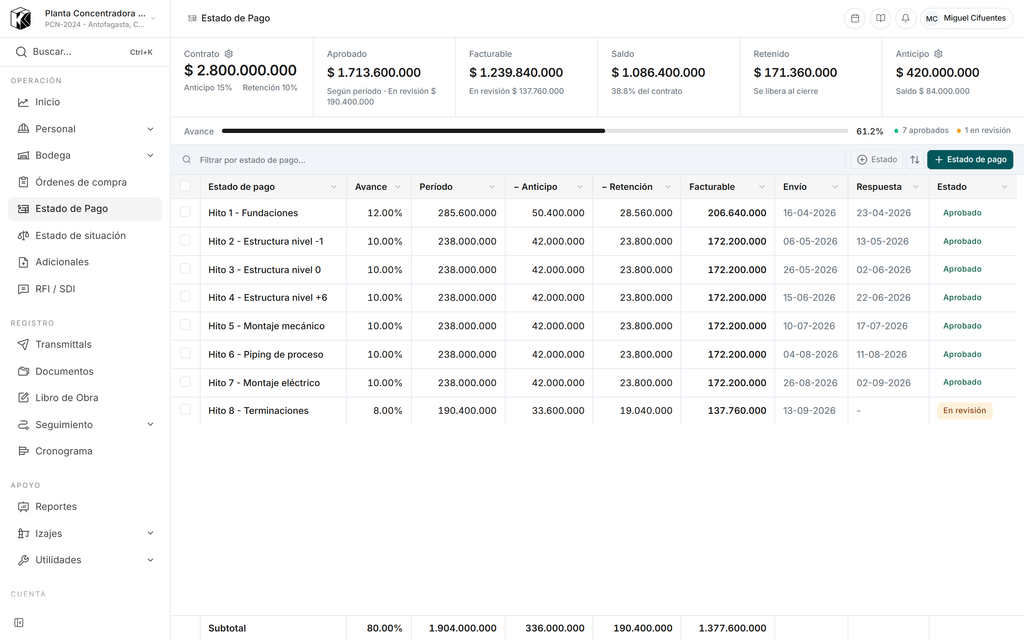Open the Buscar search box
The width and height of the screenshot is (1024, 640).
coord(85,52)
